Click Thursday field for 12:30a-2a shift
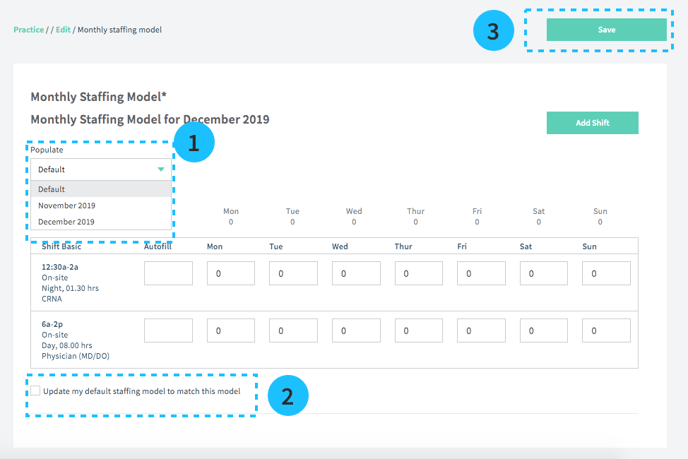The width and height of the screenshot is (688, 459). [x=418, y=274]
